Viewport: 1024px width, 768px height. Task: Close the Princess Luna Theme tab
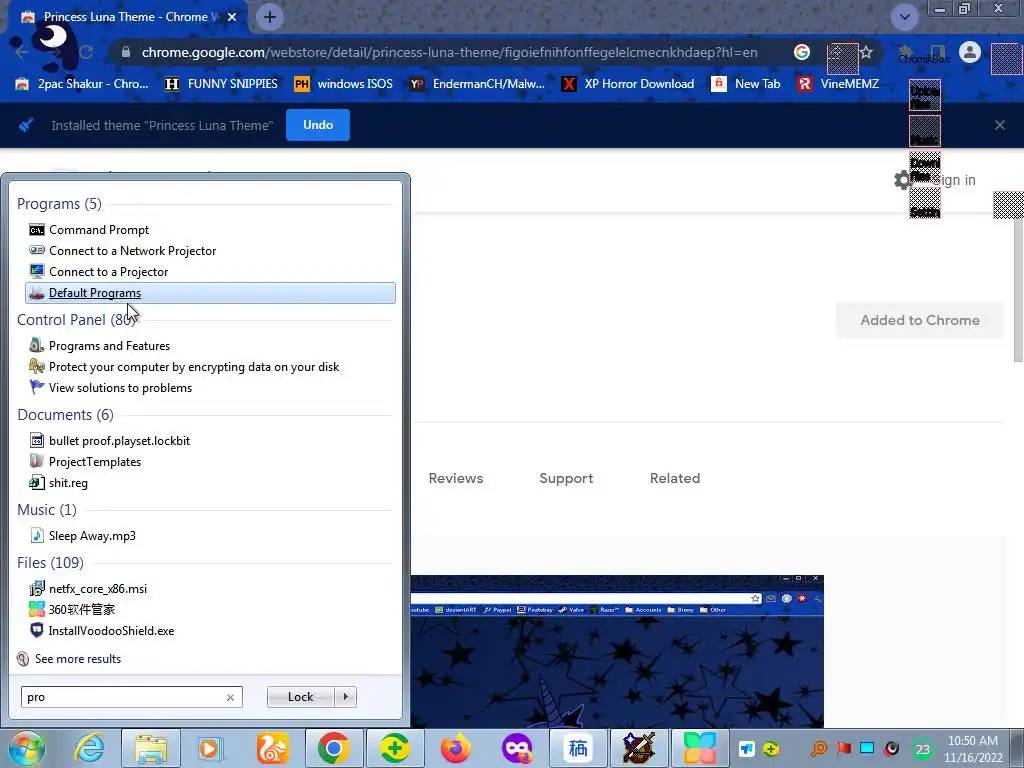pyautogui.click(x=232, y=17)
